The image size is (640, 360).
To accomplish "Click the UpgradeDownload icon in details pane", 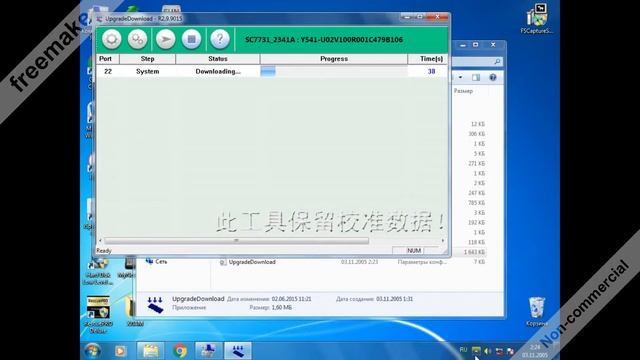I will 155,304.
